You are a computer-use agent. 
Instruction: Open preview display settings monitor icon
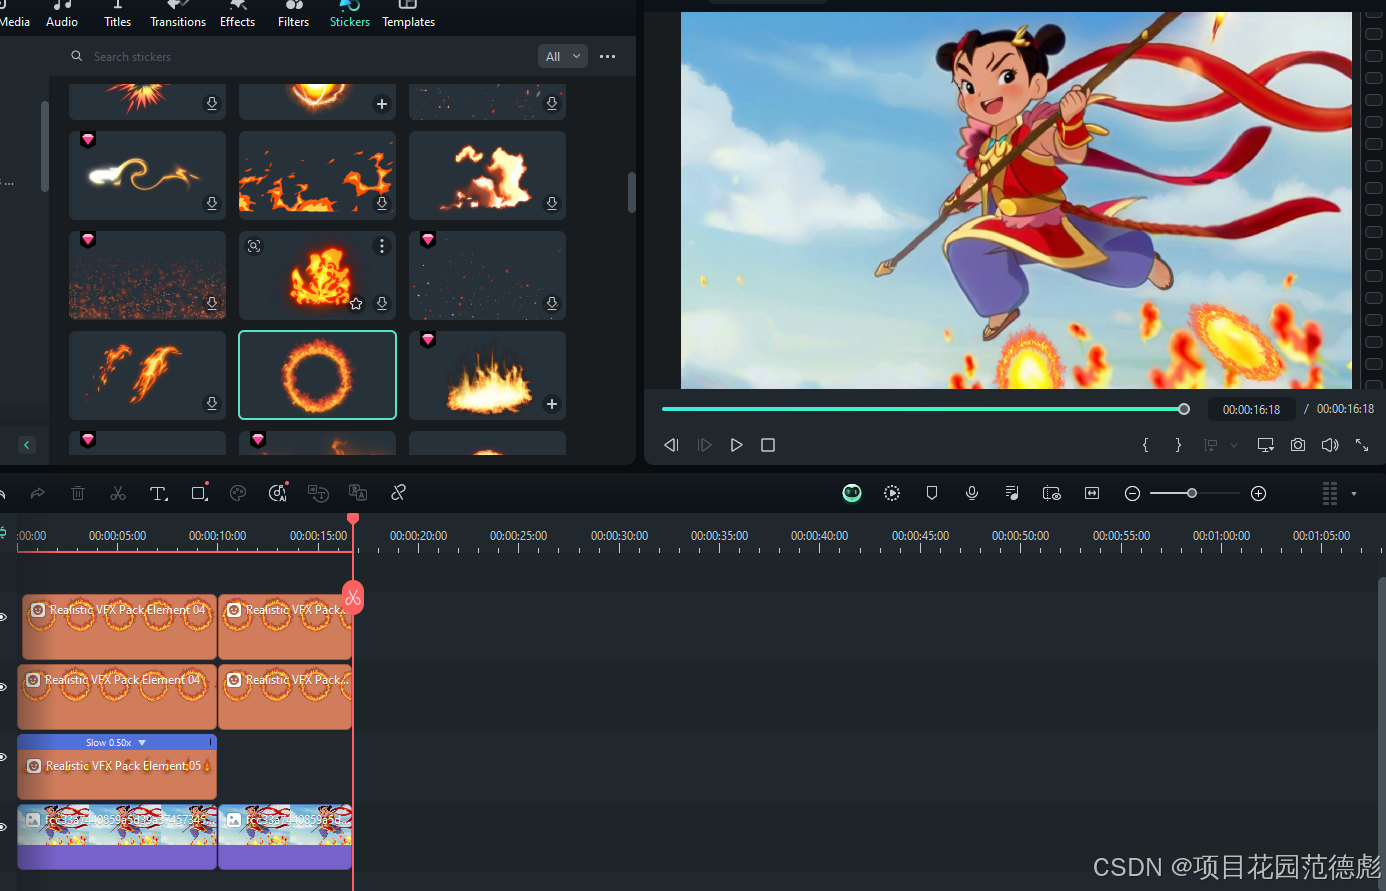pos(1266,445)
